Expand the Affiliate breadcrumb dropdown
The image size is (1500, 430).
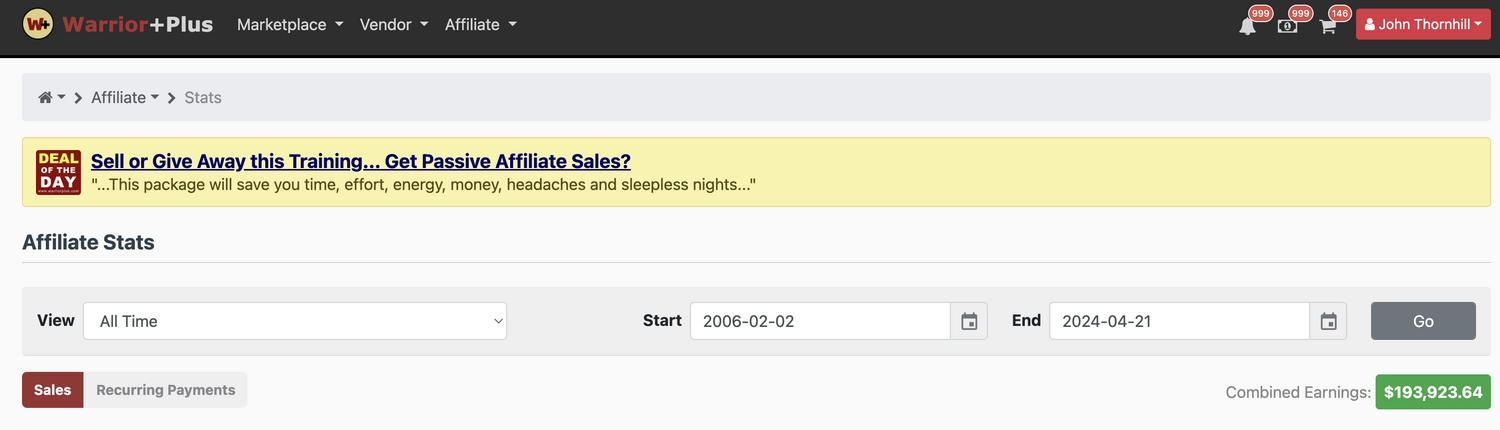coord(125,98)
